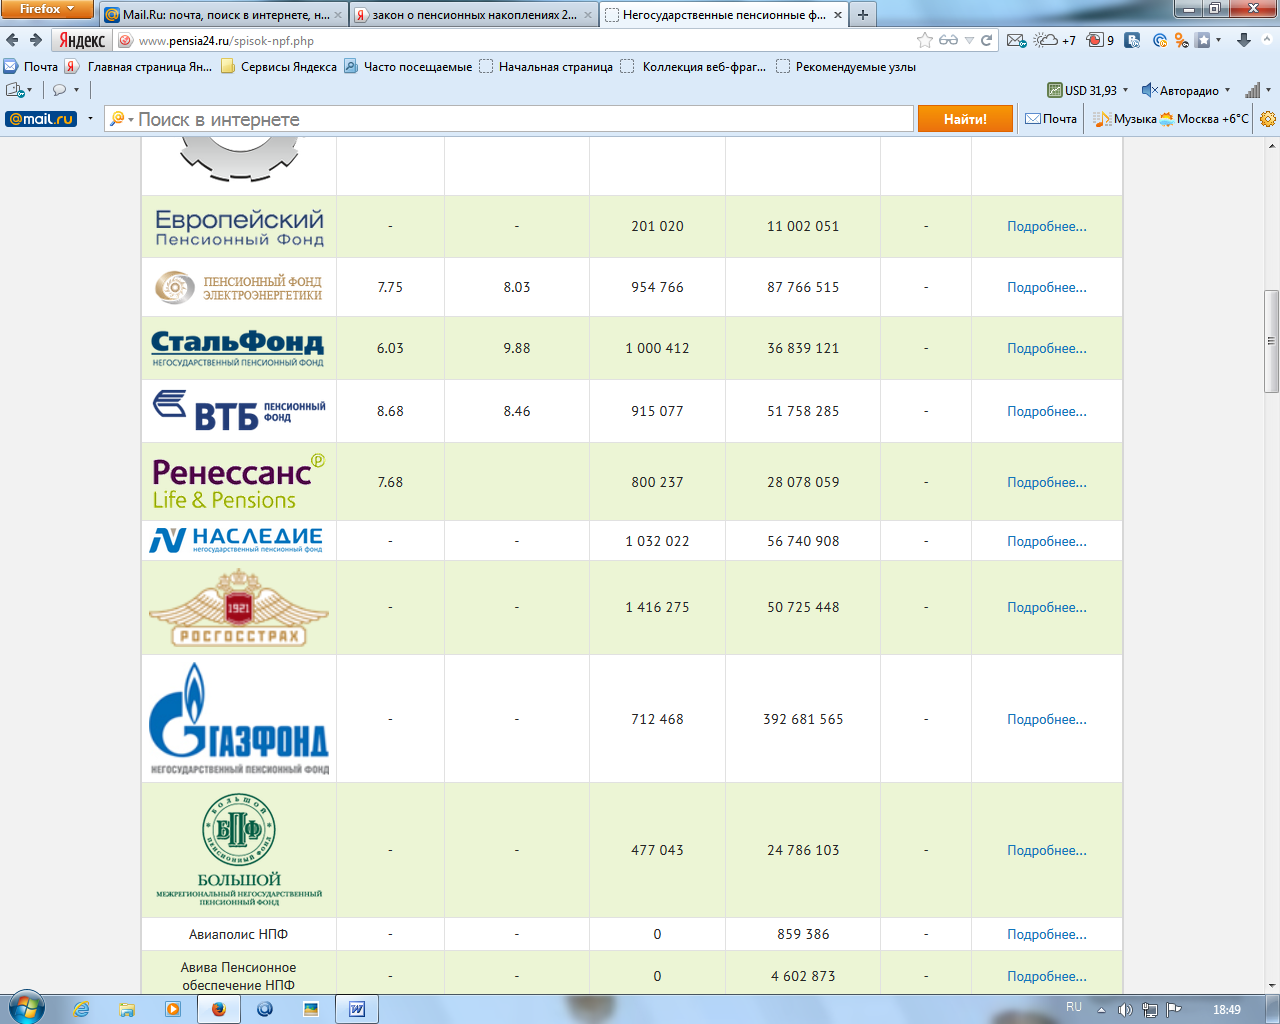Viewport: 1280px width, 1024px height.
Task: Bookmark this page with the star icon
Action: click(925, 40)
